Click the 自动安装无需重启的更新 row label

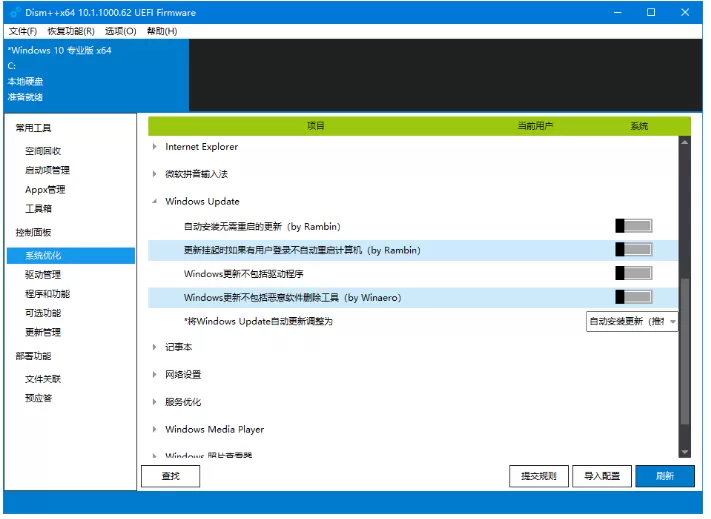tap(264, 228)
